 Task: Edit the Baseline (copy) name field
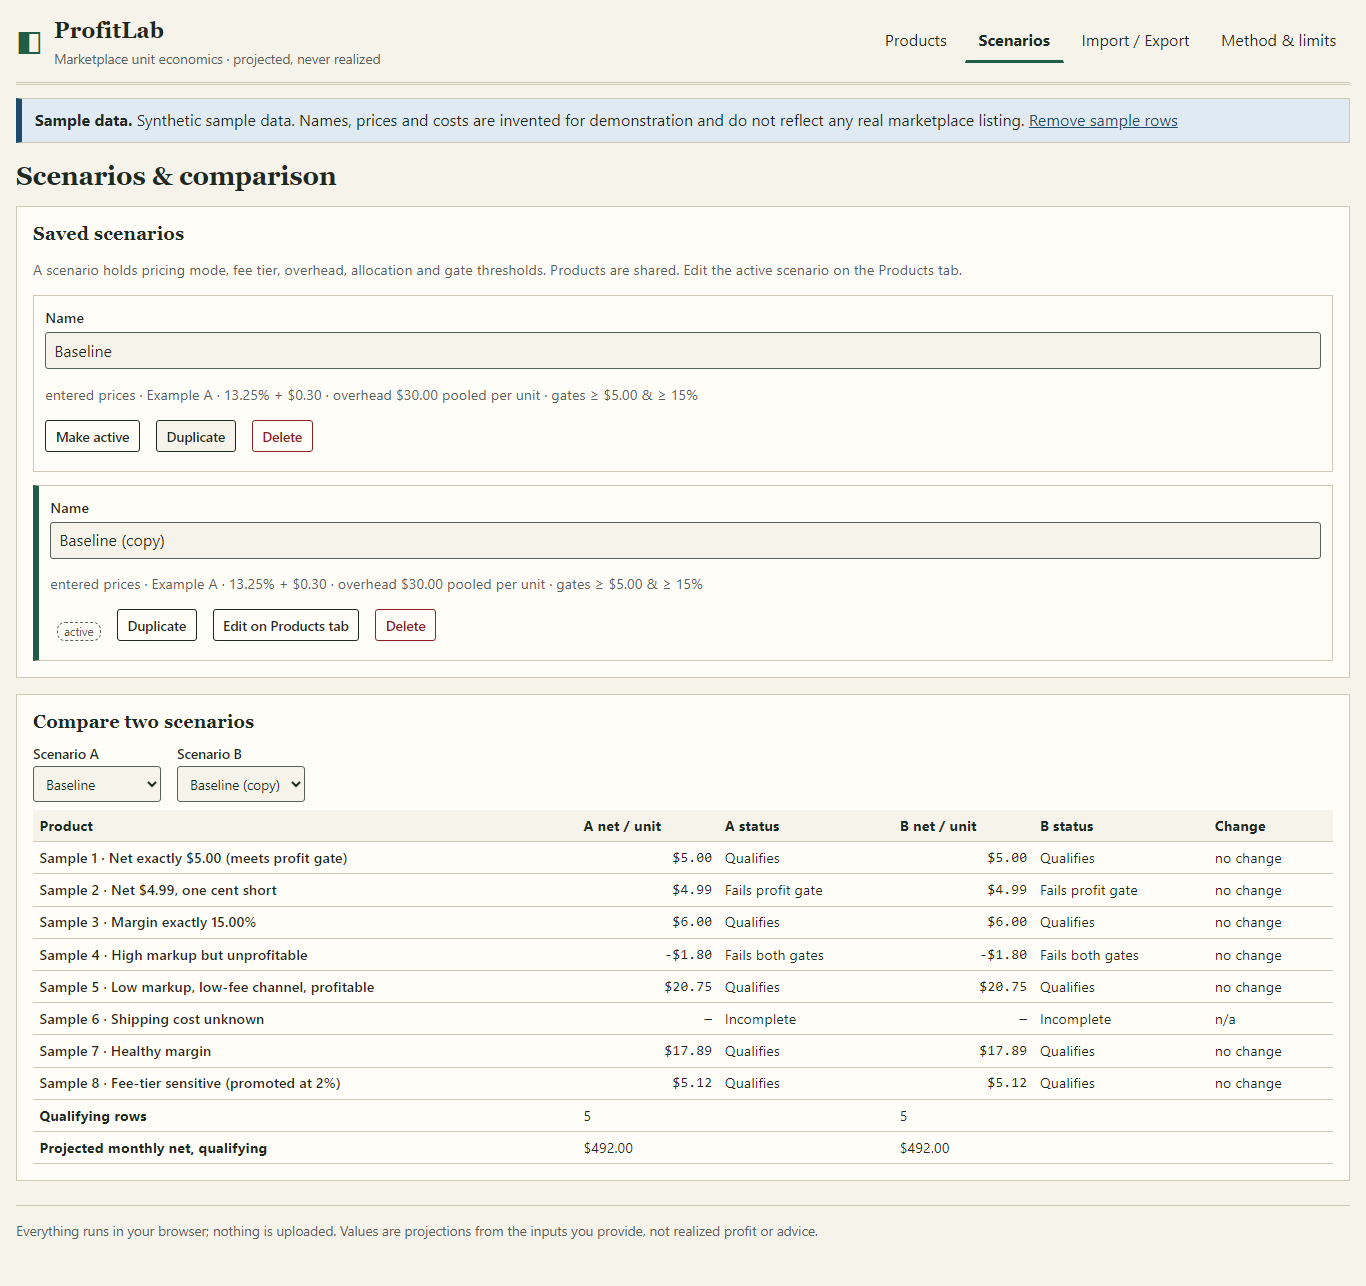click(x=685, y=541)
